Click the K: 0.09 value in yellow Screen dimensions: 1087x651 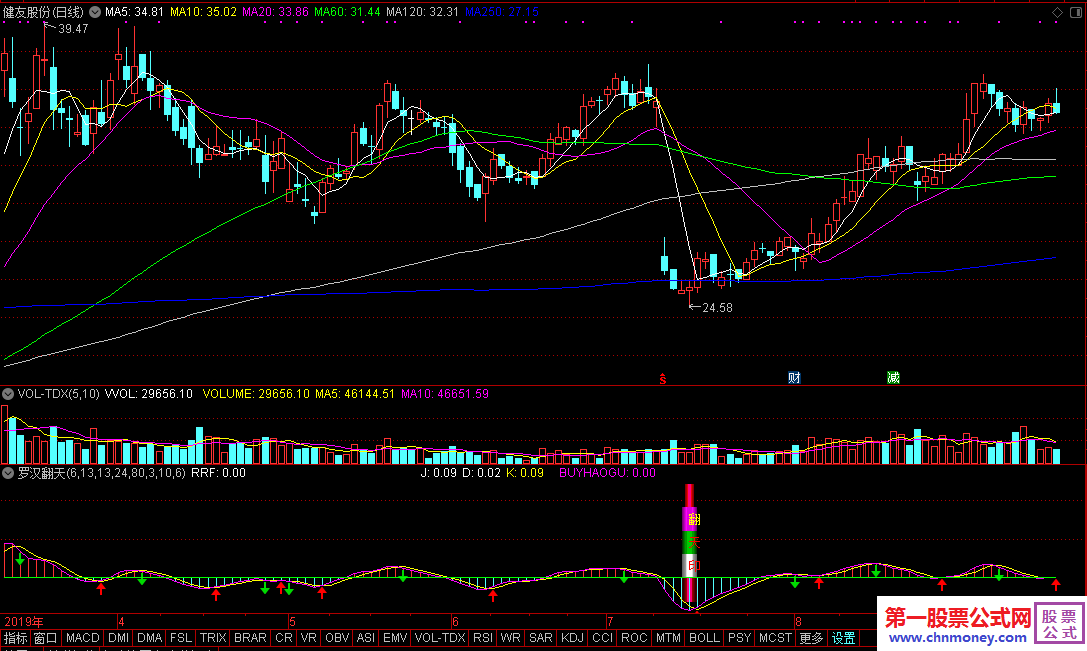(x=525, y=473)
